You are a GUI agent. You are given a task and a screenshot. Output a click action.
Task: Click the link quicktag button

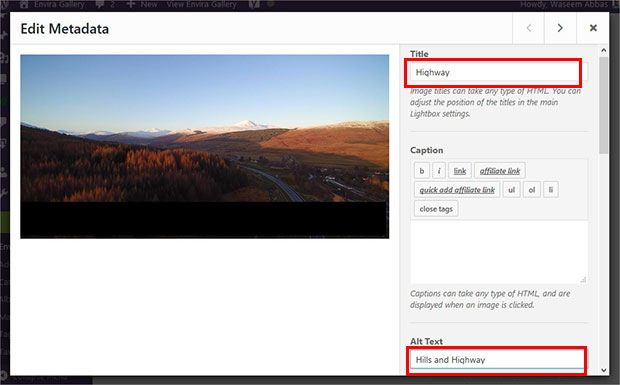[459, 171]
